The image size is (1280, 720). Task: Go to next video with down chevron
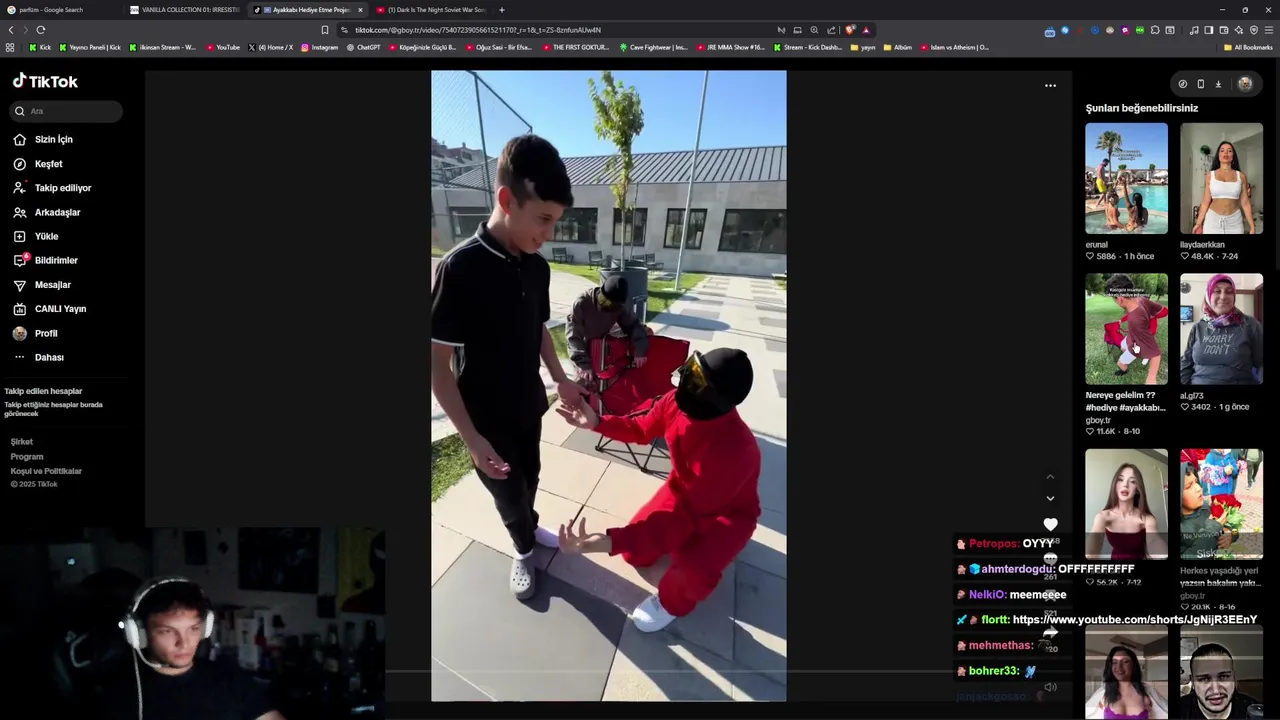tap(1050, 498)
